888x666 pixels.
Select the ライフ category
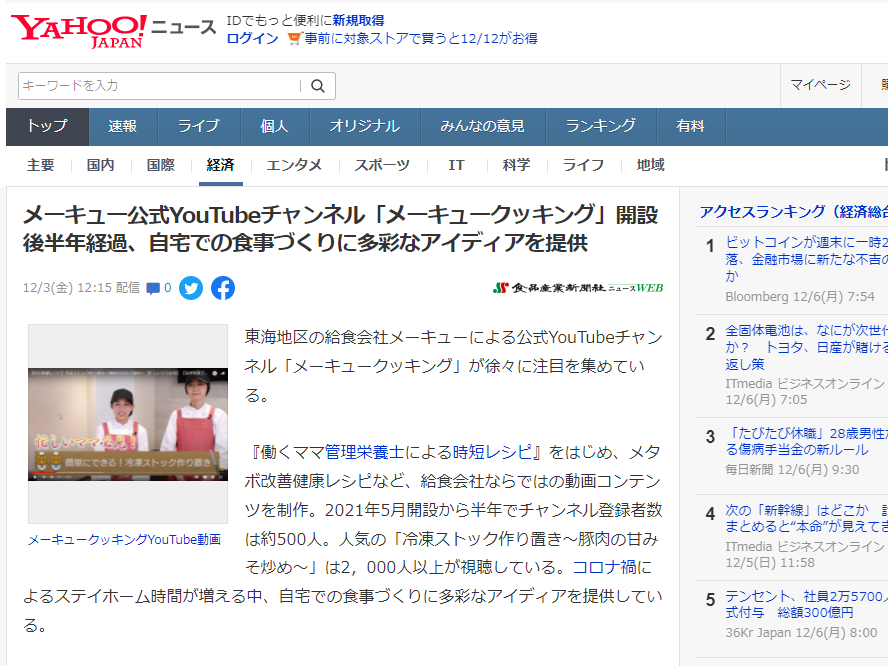click(583, 165)
